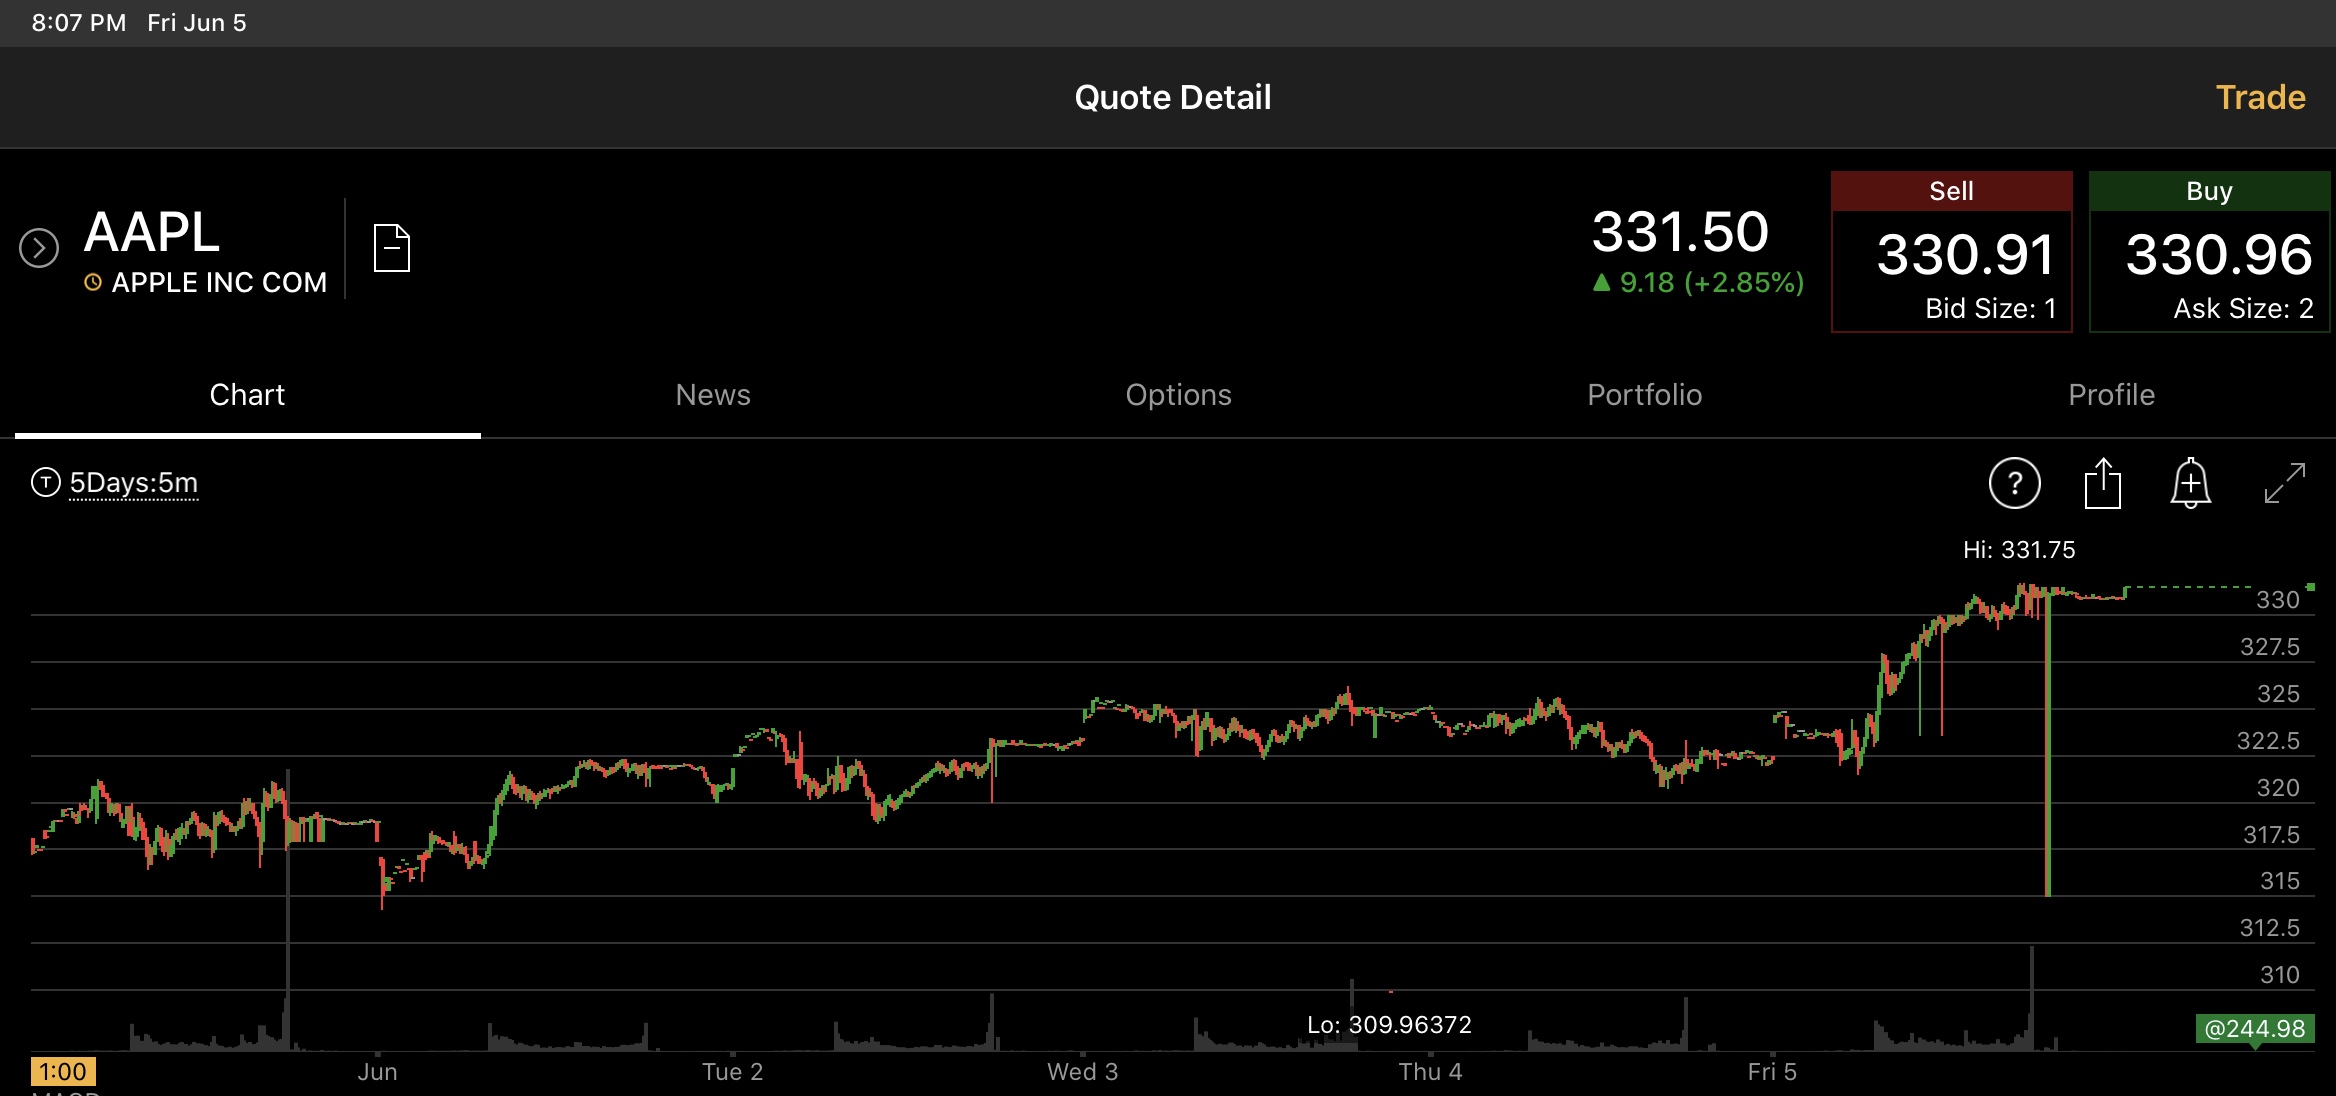Switch to the Chart tab
The height and width of the screenshot is (1096, 2336).
point(247,395)
